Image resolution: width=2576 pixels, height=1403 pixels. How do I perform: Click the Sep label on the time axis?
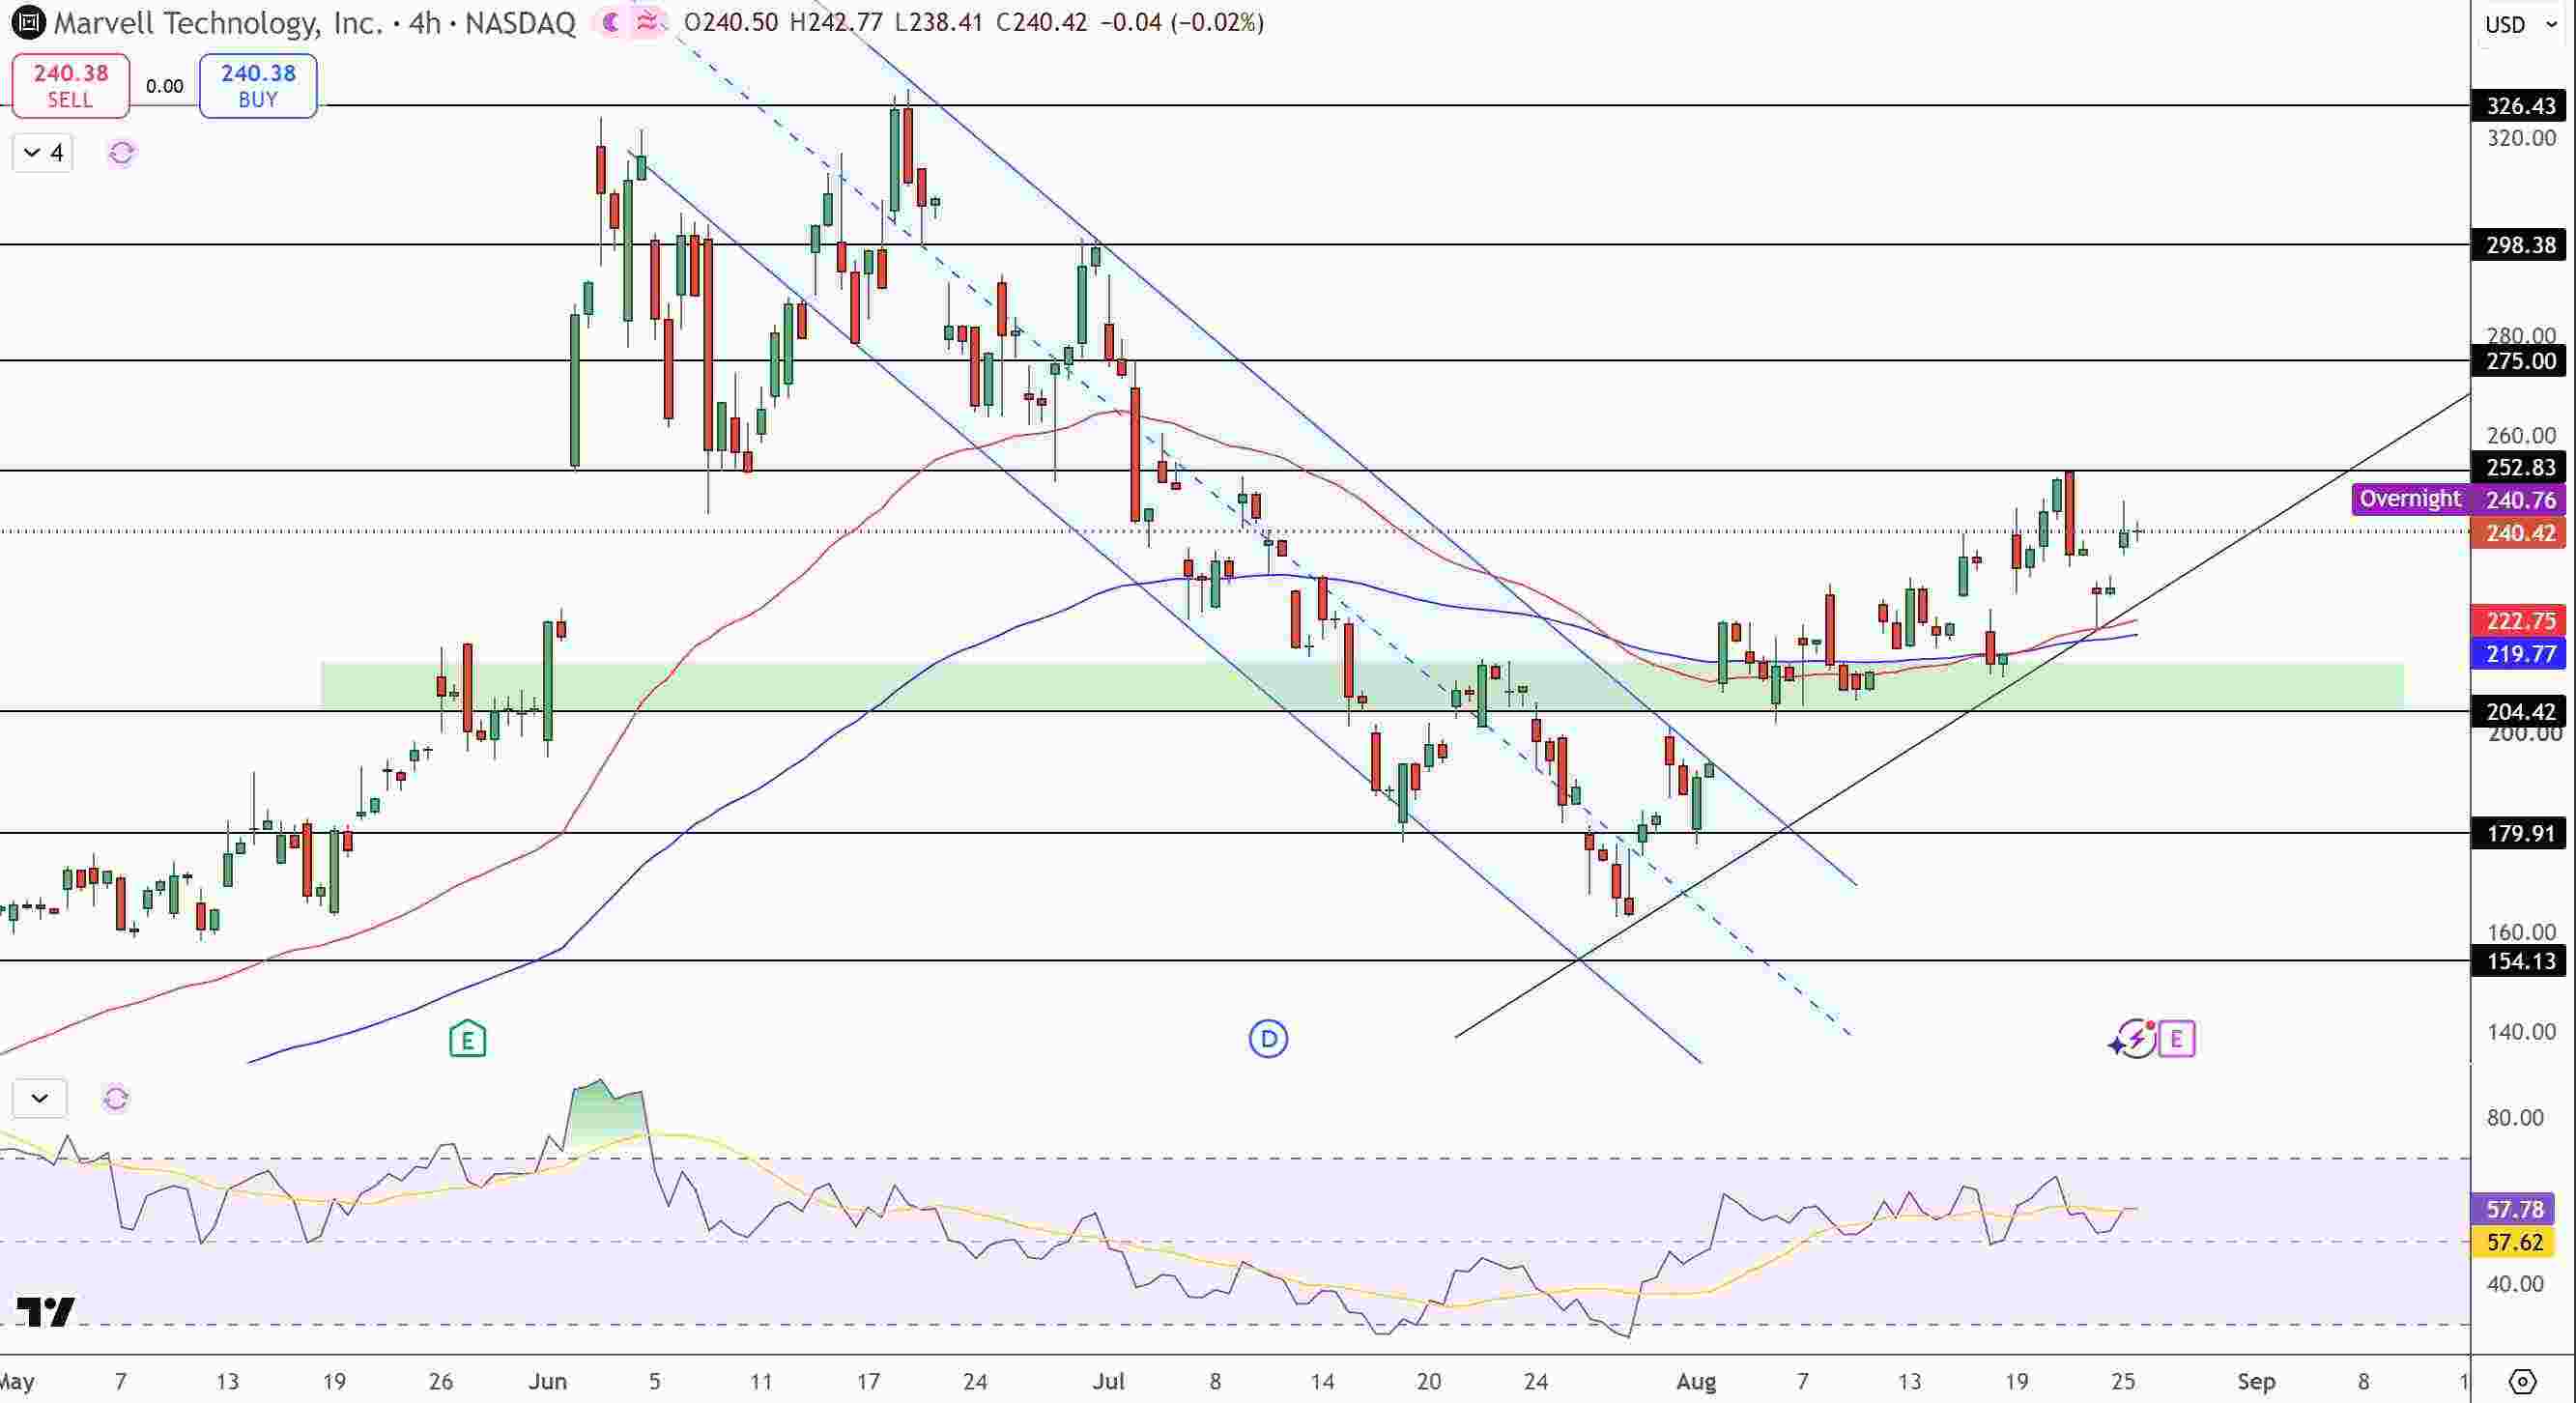[2256, 1381]
